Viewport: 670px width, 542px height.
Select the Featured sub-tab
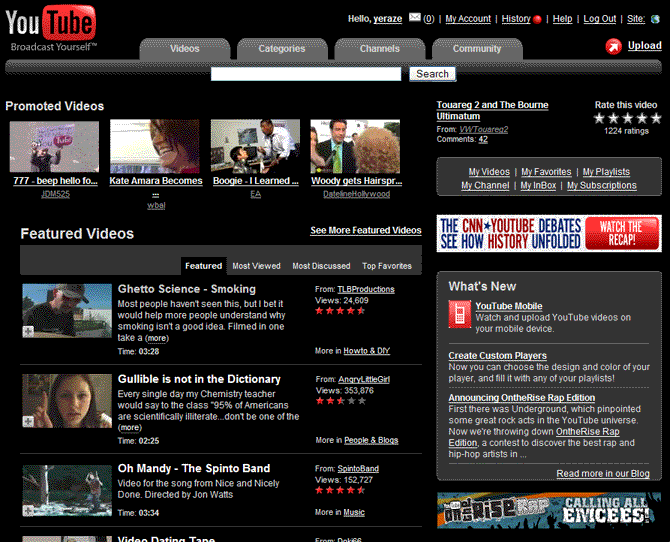click(x=203, y=266)
